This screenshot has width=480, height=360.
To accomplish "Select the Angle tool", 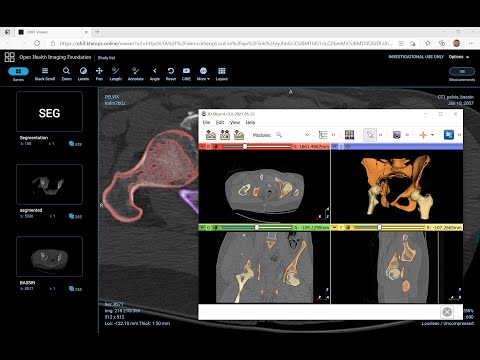I will [x=155, y=74].
